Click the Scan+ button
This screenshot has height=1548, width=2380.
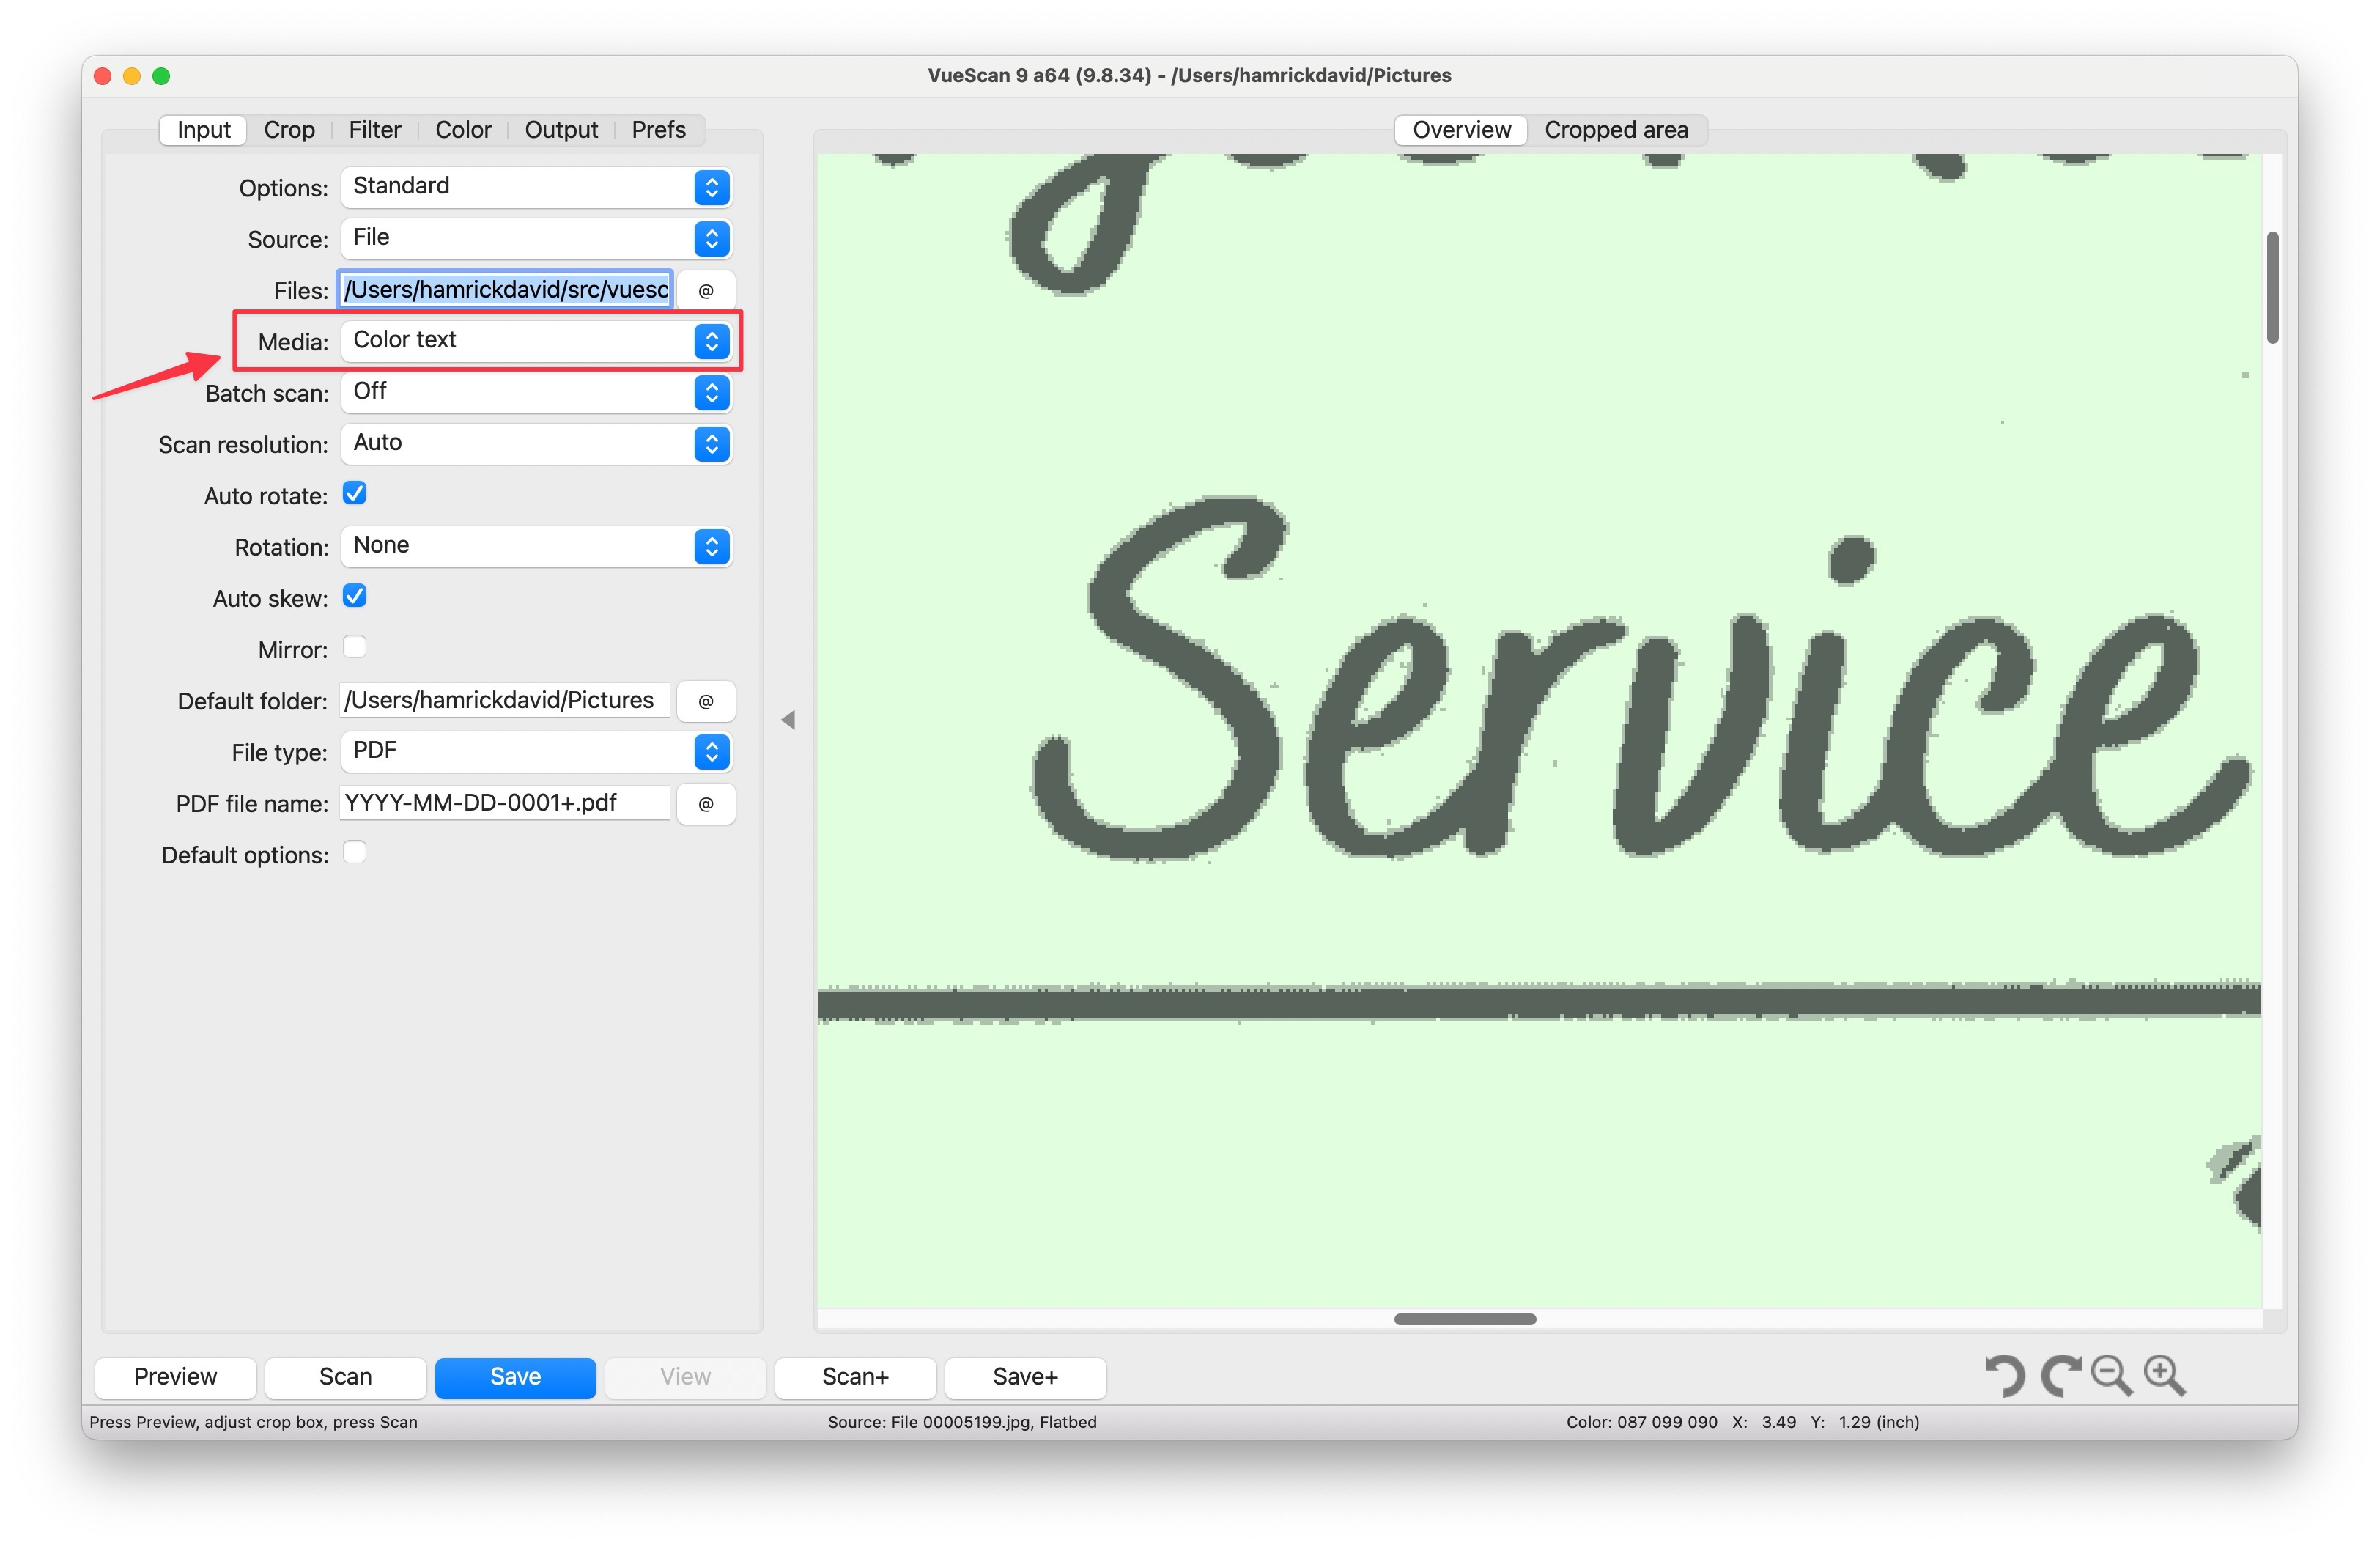(855, 1377)
